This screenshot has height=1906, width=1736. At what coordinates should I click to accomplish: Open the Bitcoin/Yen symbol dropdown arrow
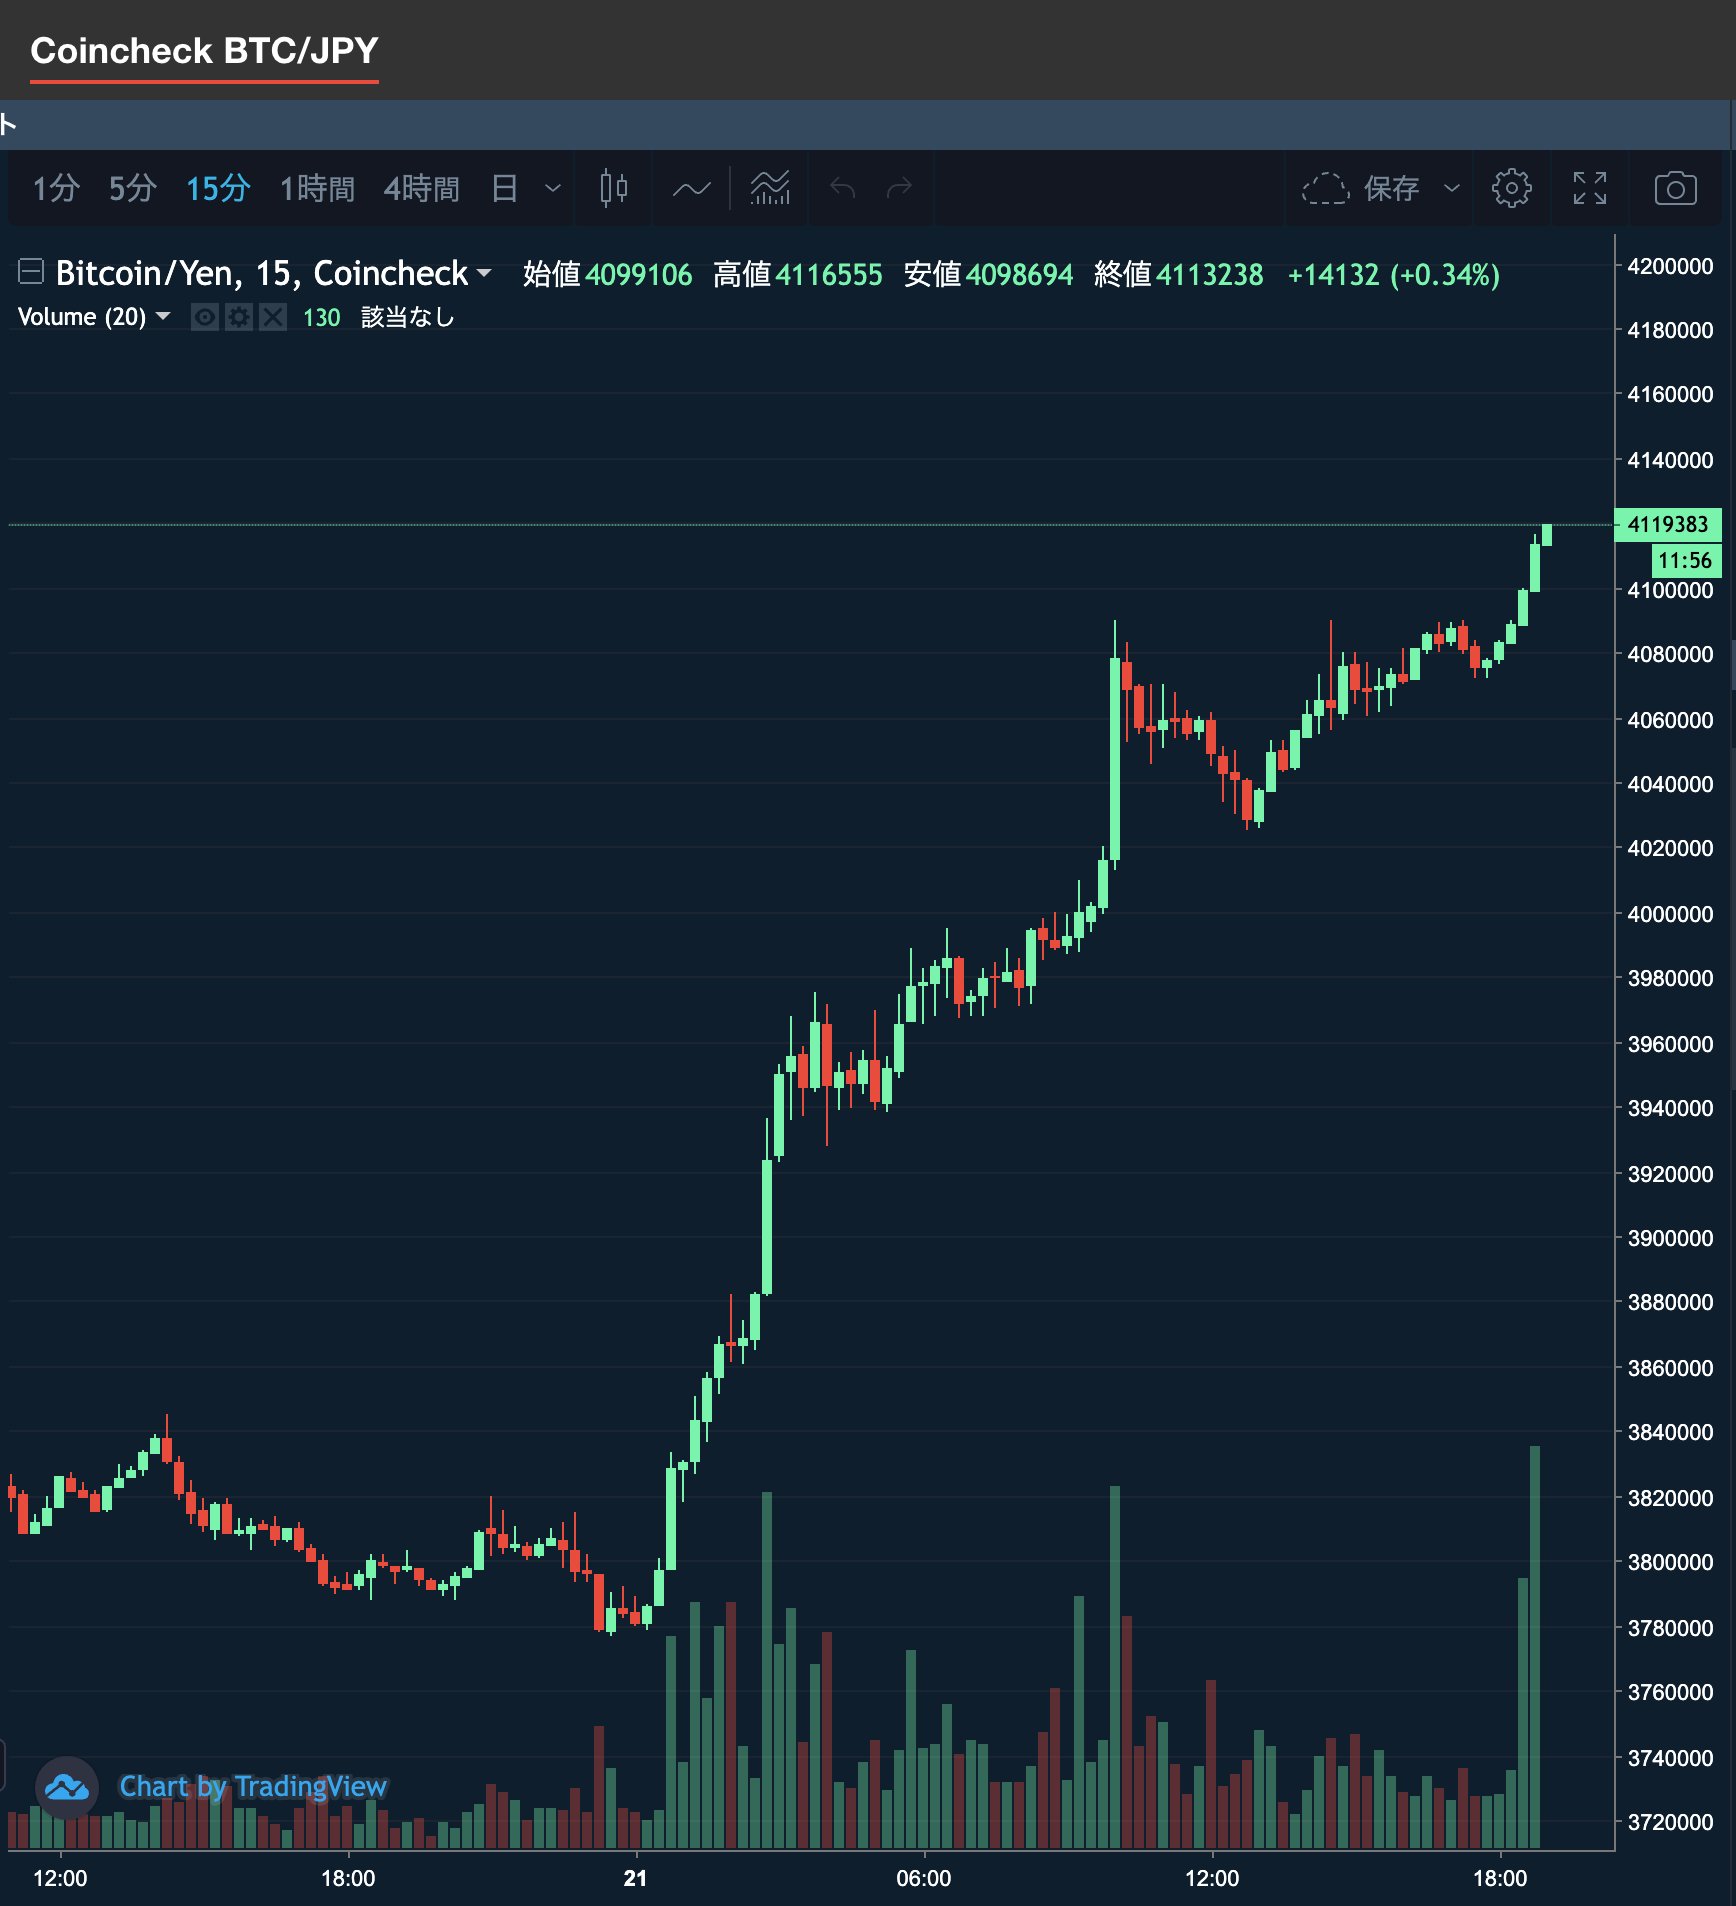484,273
